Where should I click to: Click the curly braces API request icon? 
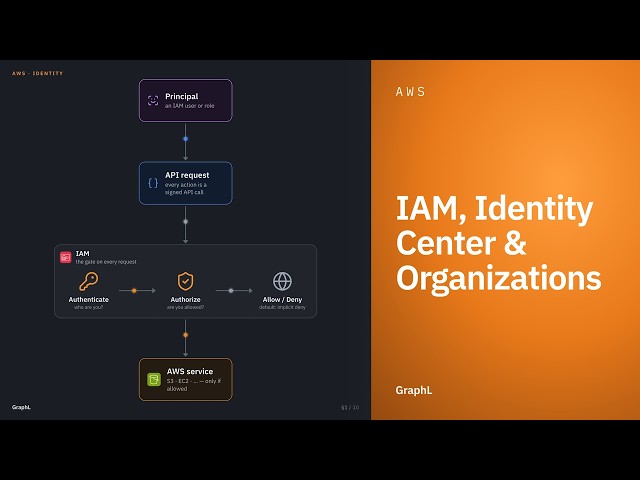point(153,183)
